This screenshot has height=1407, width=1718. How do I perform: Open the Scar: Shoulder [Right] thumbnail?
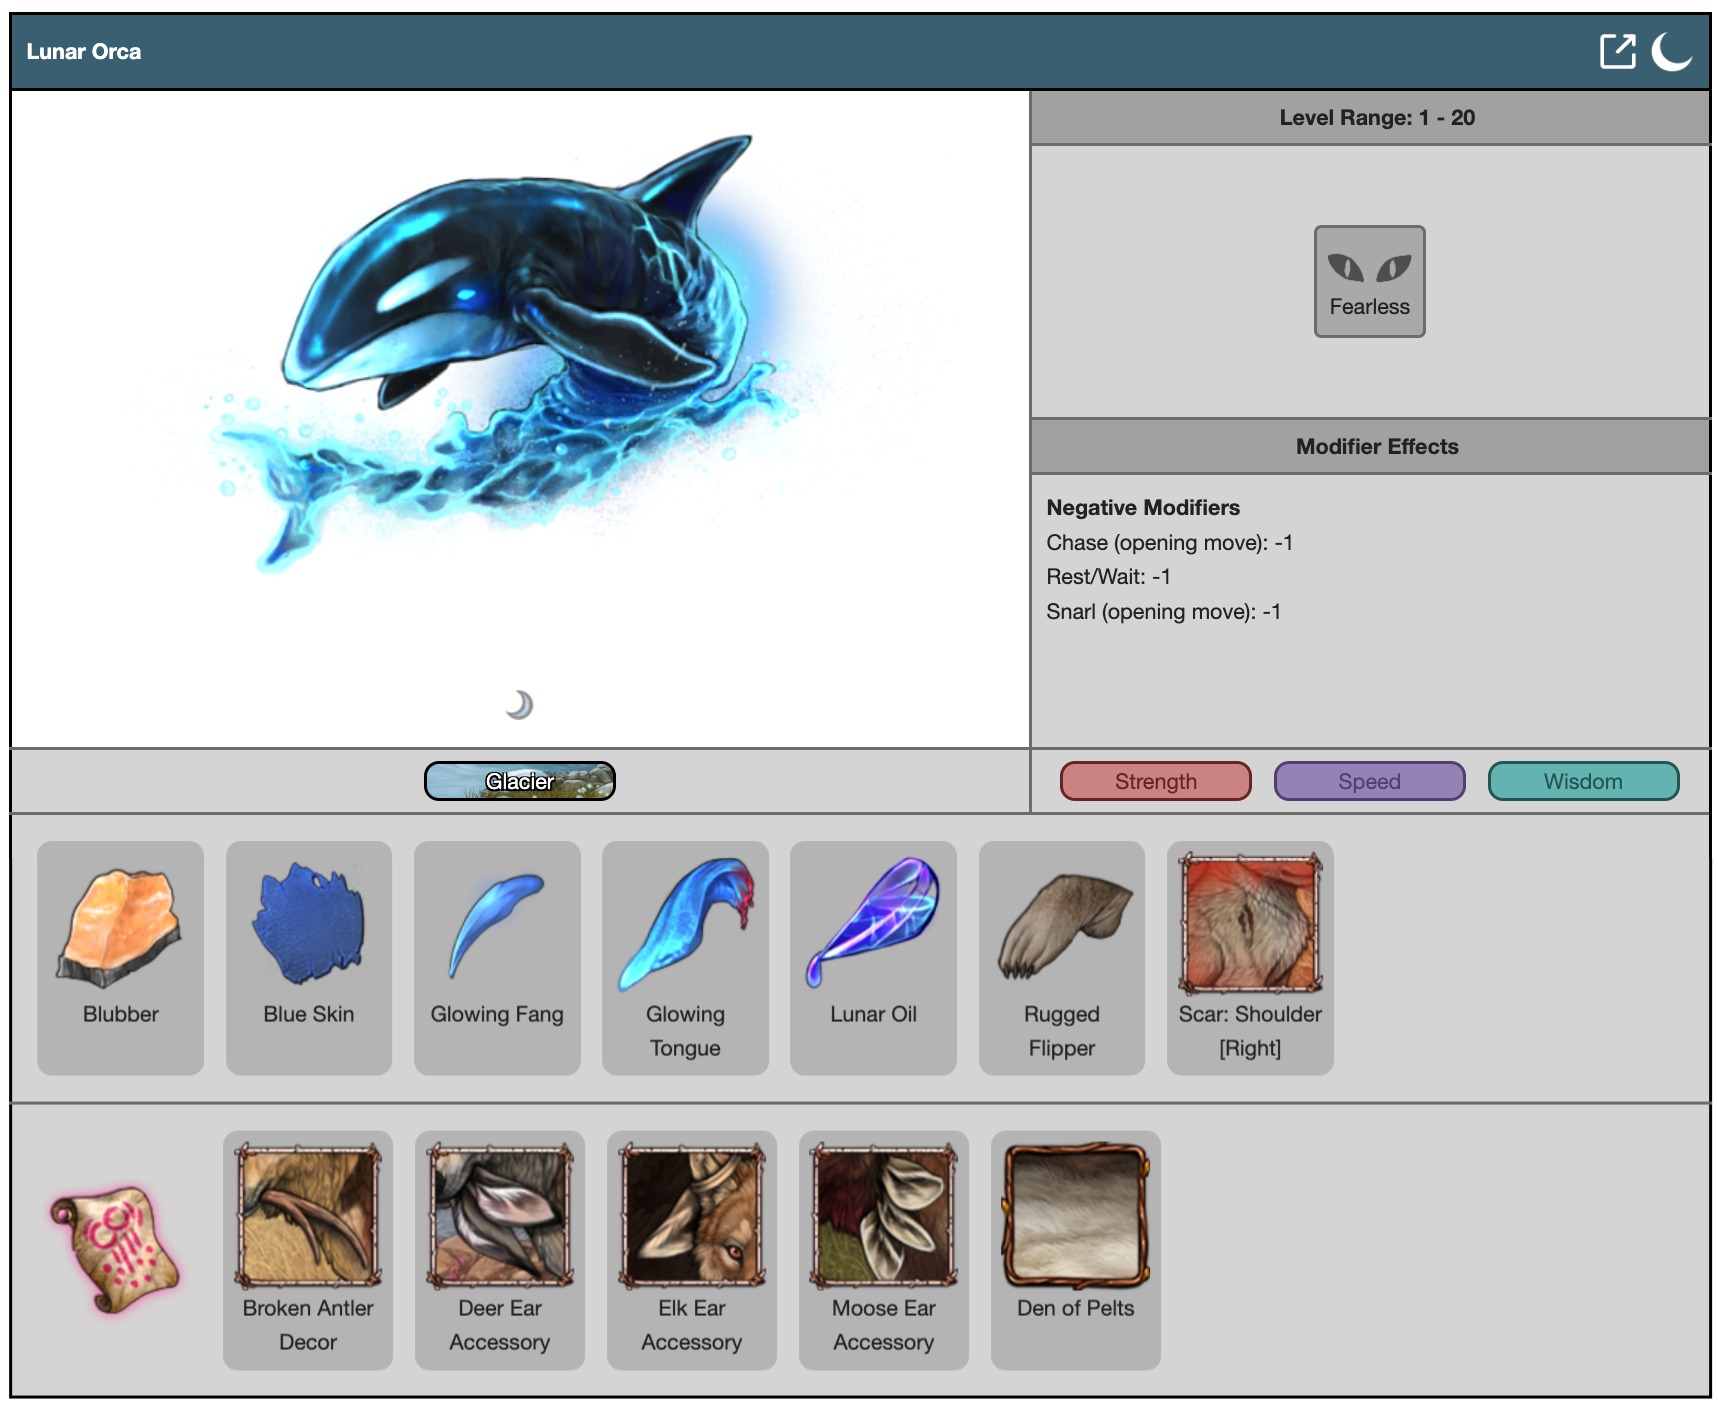click(x=1249, y=923)
